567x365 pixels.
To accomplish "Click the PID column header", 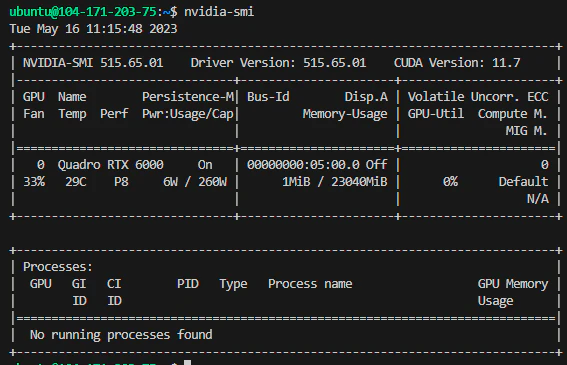I will pyautogui.click(x=188, y=284).
